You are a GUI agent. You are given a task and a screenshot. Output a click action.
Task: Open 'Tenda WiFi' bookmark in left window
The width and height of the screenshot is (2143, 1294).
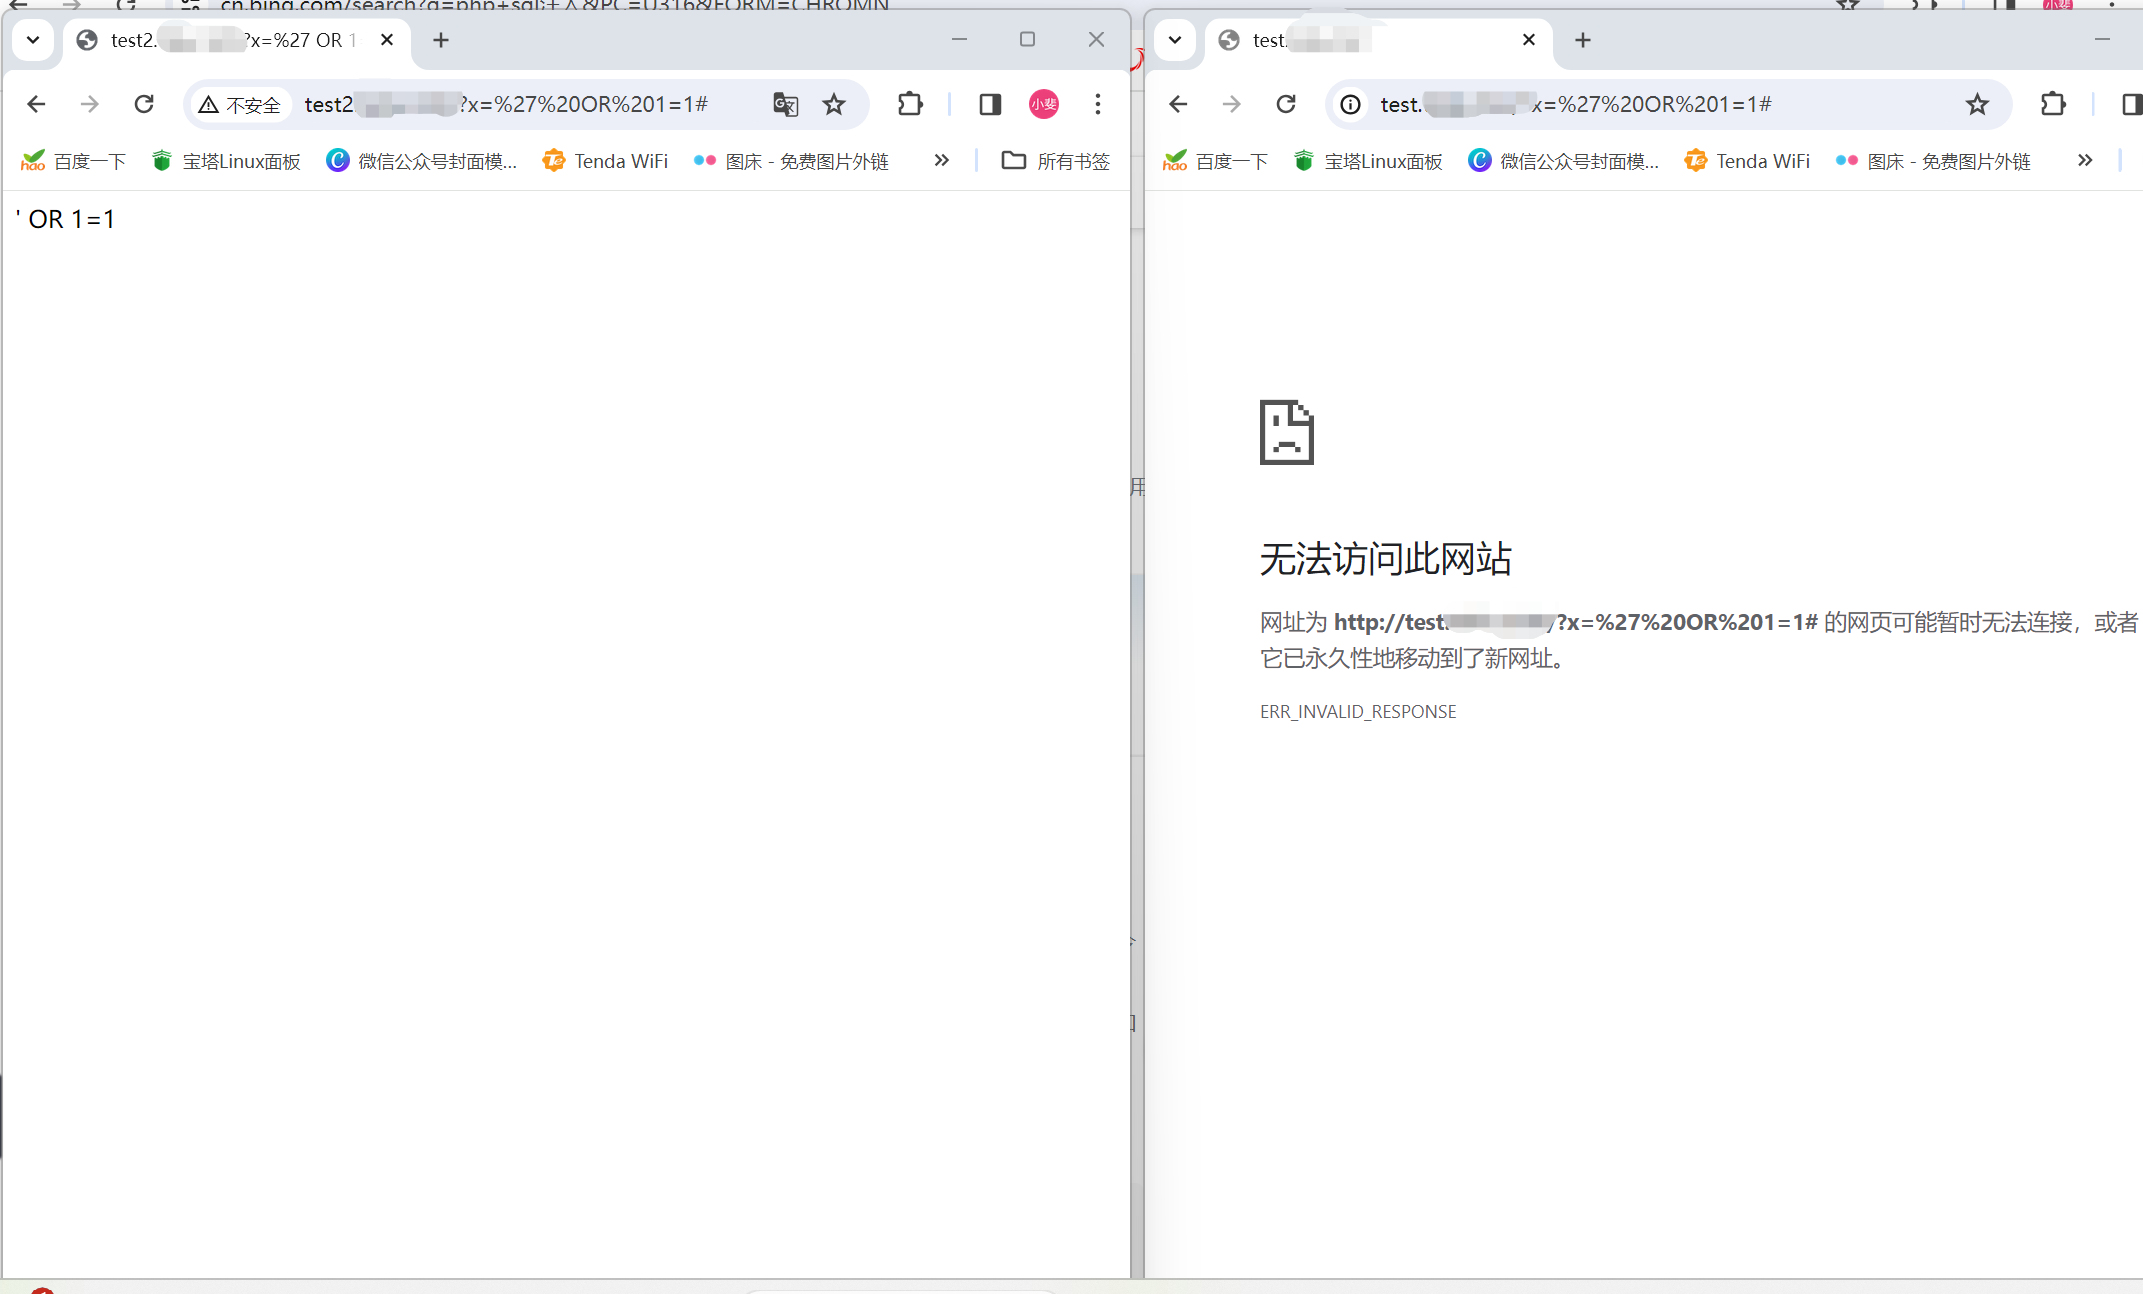605,161
